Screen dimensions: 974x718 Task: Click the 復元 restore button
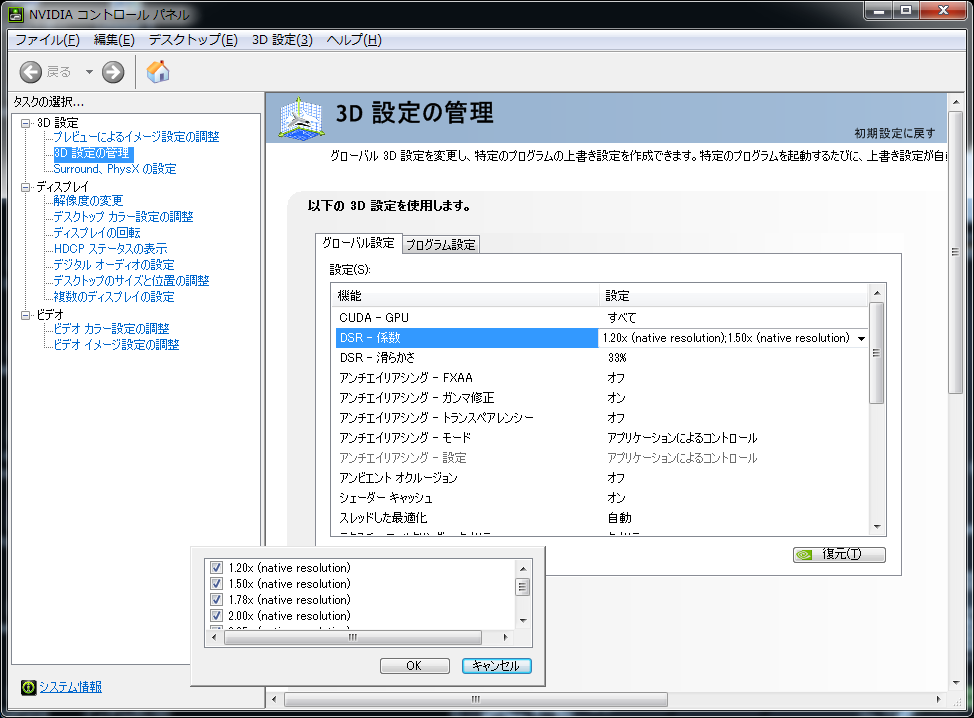click(x=839, y=554)
